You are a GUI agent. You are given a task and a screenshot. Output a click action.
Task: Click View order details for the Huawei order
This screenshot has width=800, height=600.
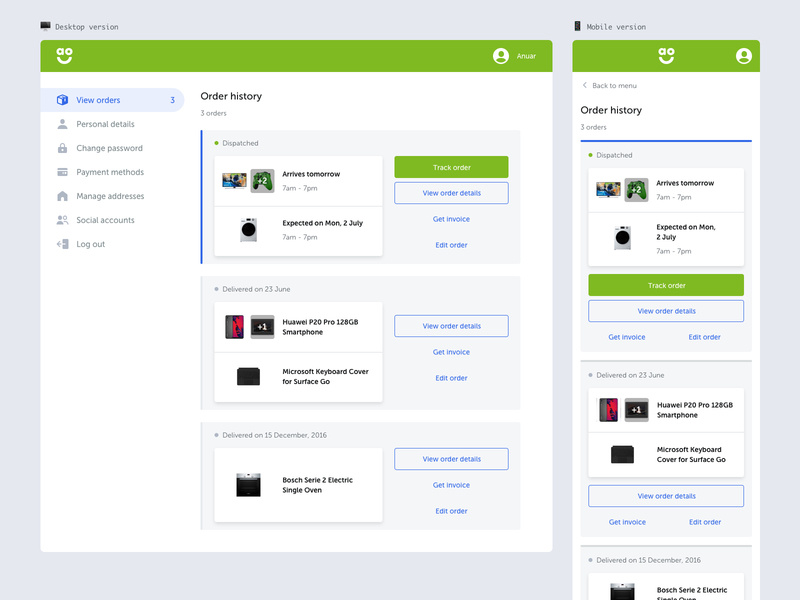coord(452,325)
